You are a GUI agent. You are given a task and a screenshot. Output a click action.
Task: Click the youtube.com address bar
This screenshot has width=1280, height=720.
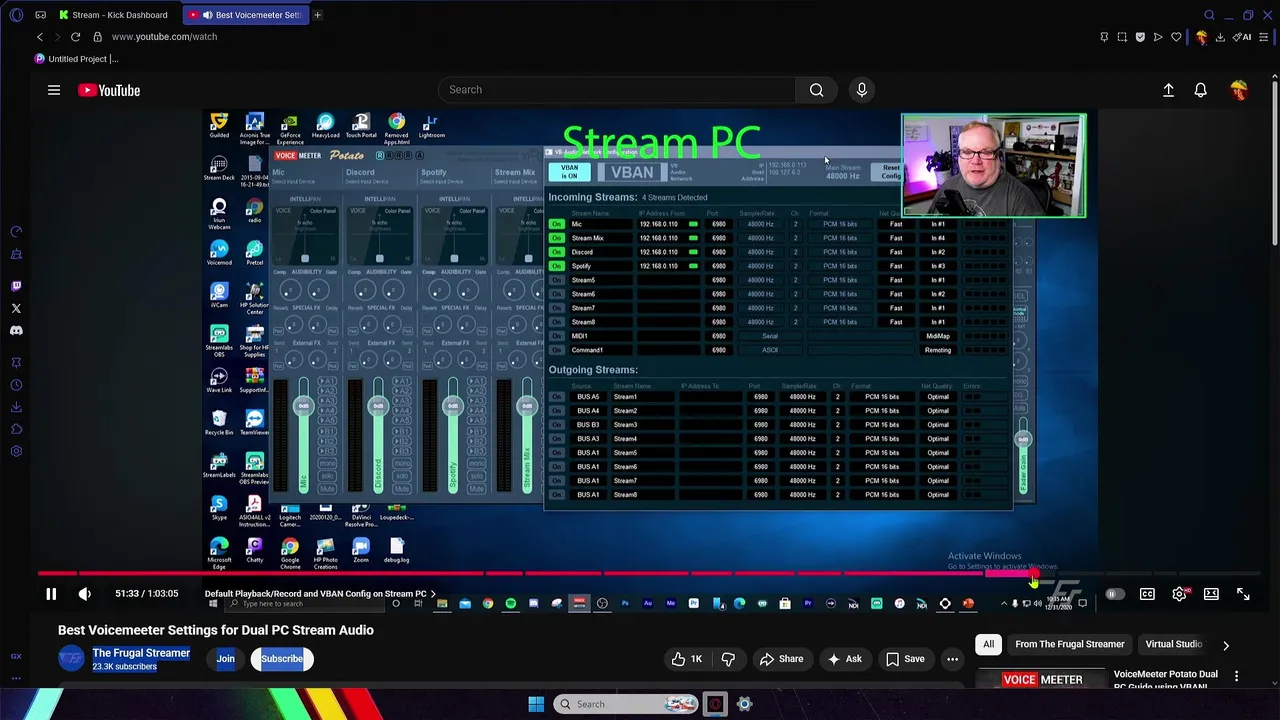click(x=165, y=37)
